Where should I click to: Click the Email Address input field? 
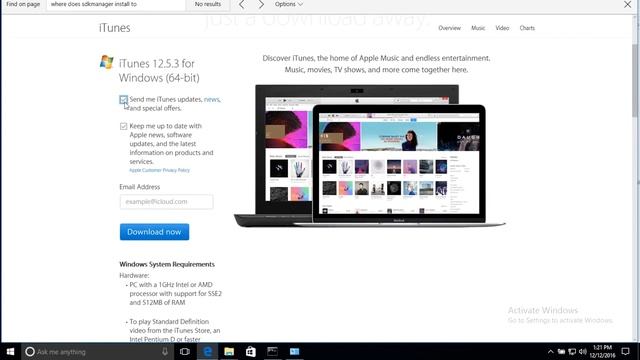(167, 202)
